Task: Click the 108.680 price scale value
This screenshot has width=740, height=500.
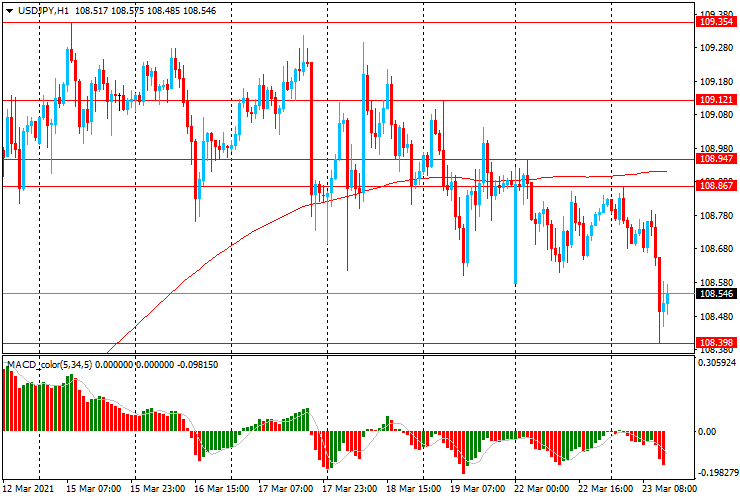Action: (x=714, y=249)
